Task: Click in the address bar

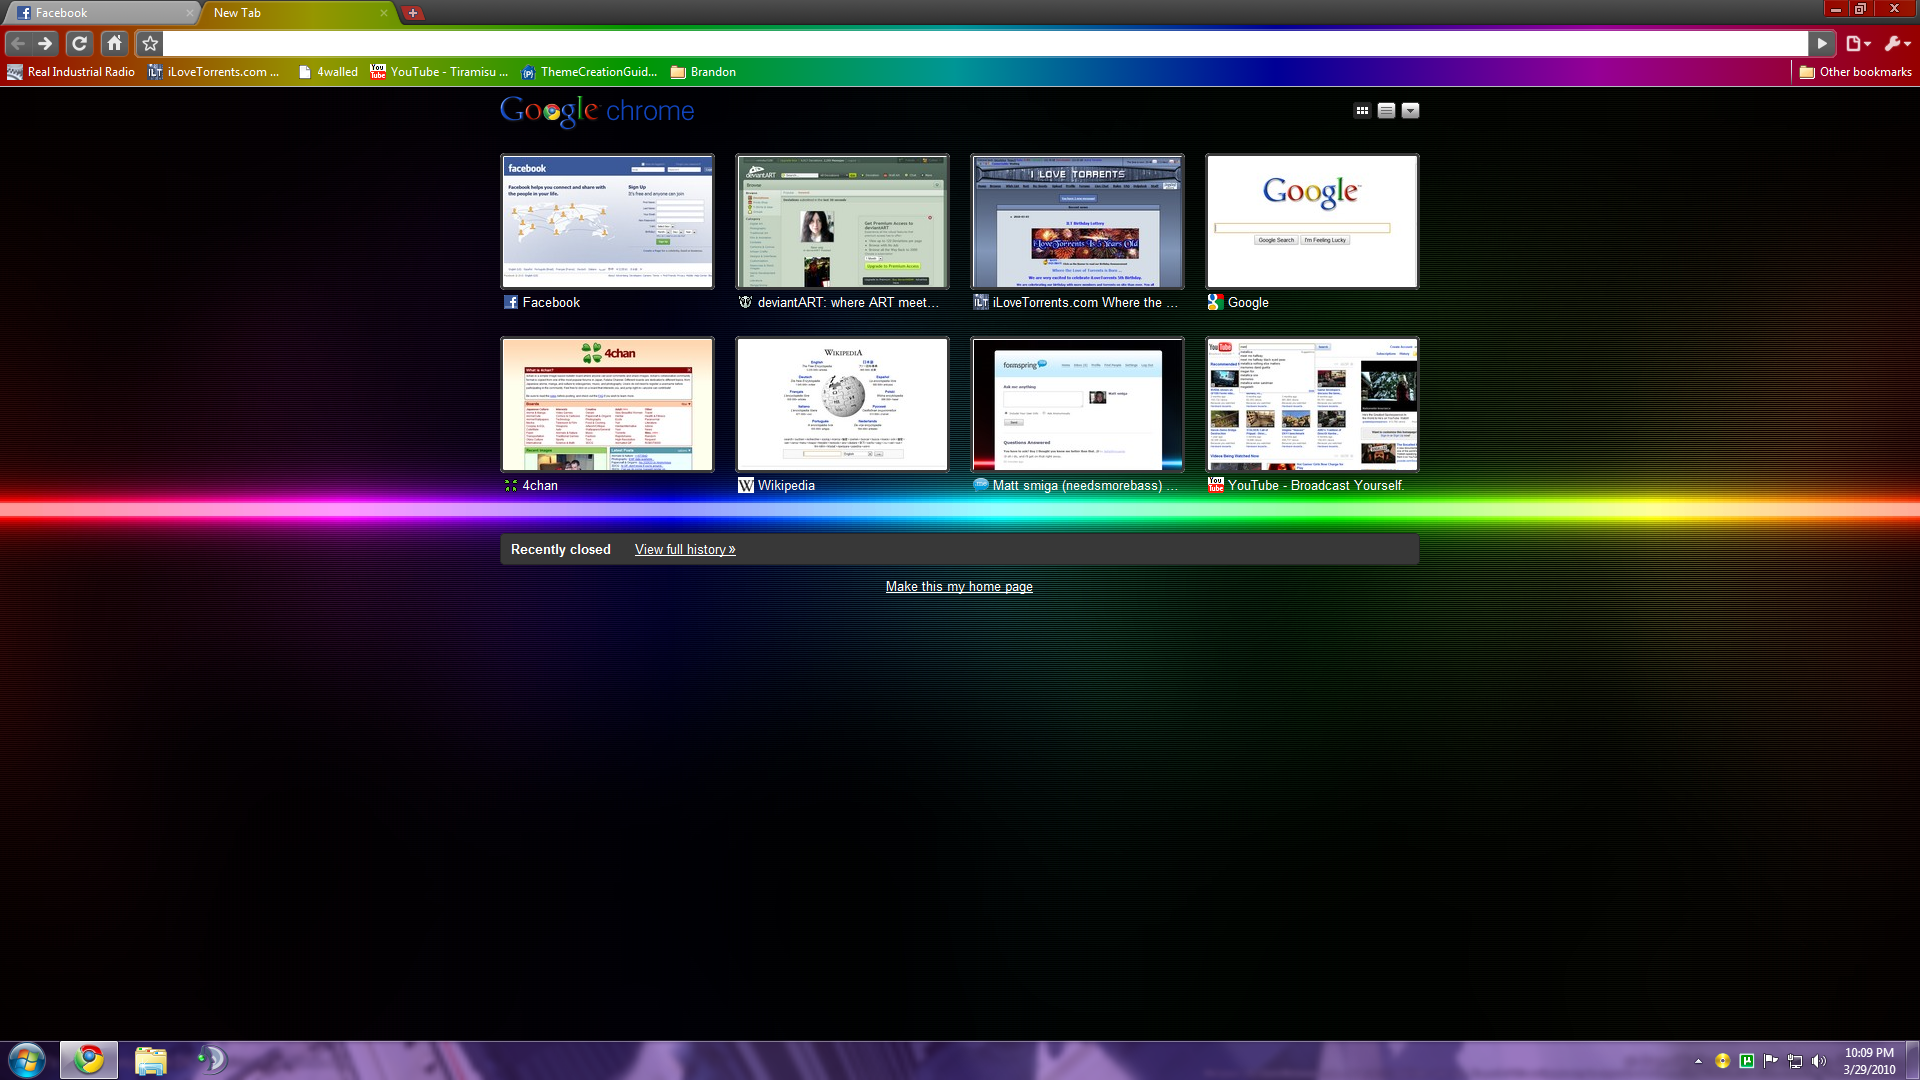Action: [x=985, y=43]
